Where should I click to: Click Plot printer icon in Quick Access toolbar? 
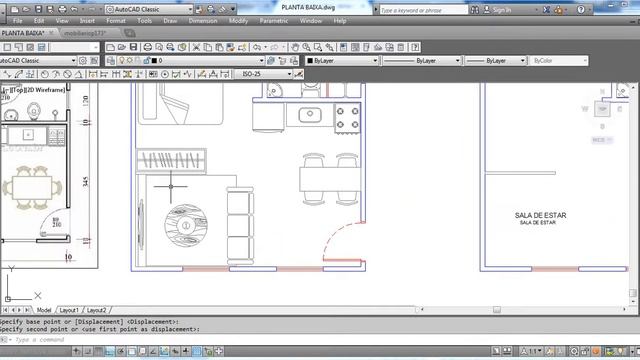click(x=62, y=9)
